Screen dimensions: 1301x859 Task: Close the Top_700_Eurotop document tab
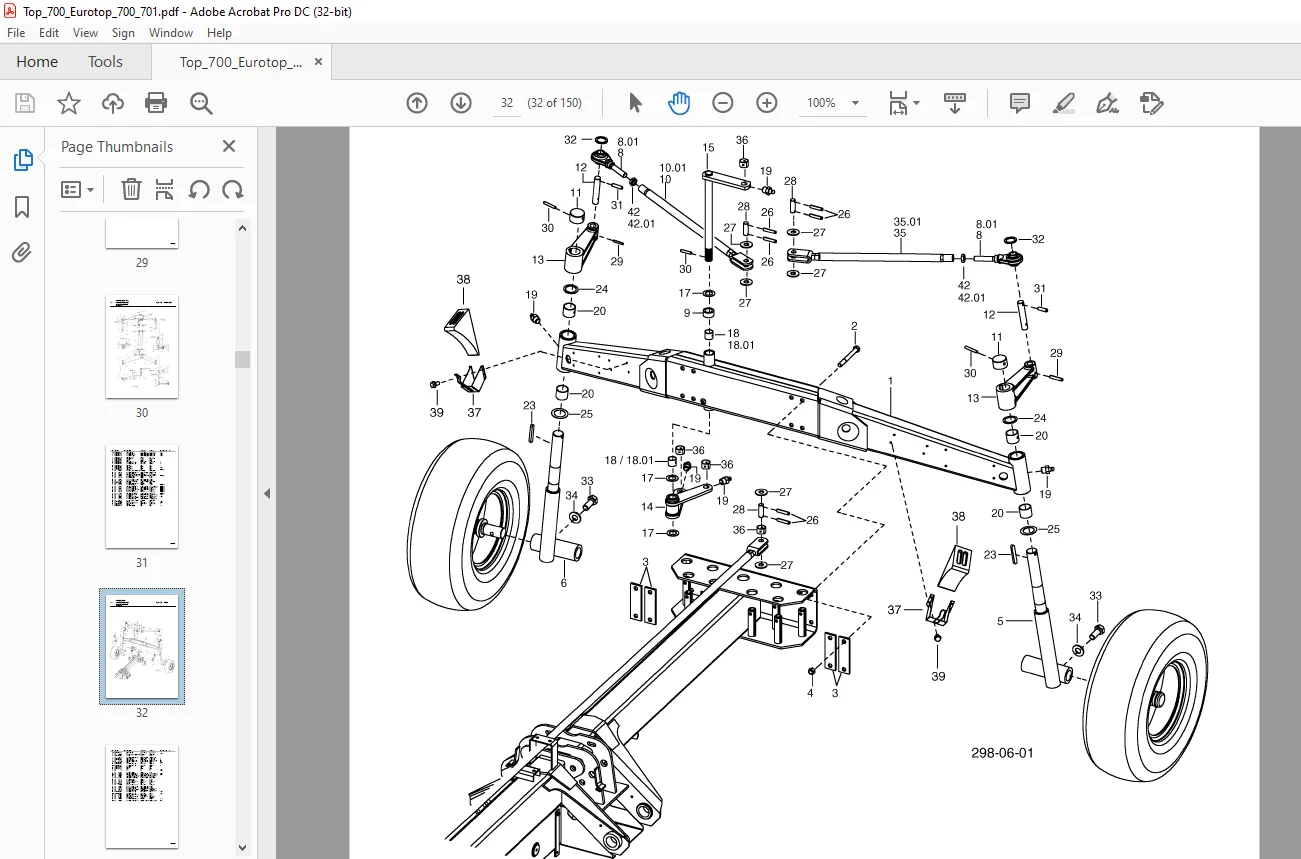(x=318, y=62)
